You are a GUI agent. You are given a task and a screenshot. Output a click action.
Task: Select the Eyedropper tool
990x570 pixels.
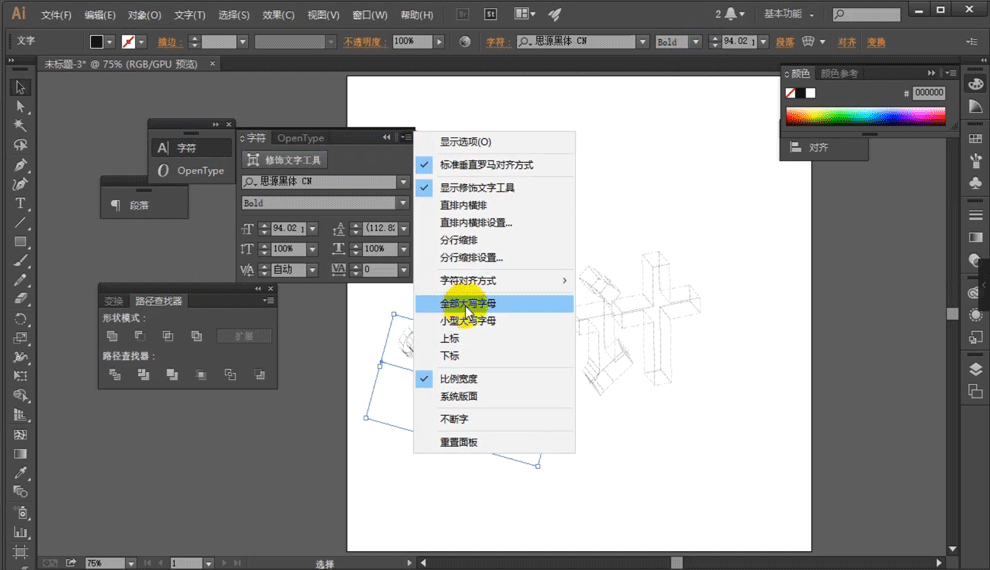click(20, 473)
